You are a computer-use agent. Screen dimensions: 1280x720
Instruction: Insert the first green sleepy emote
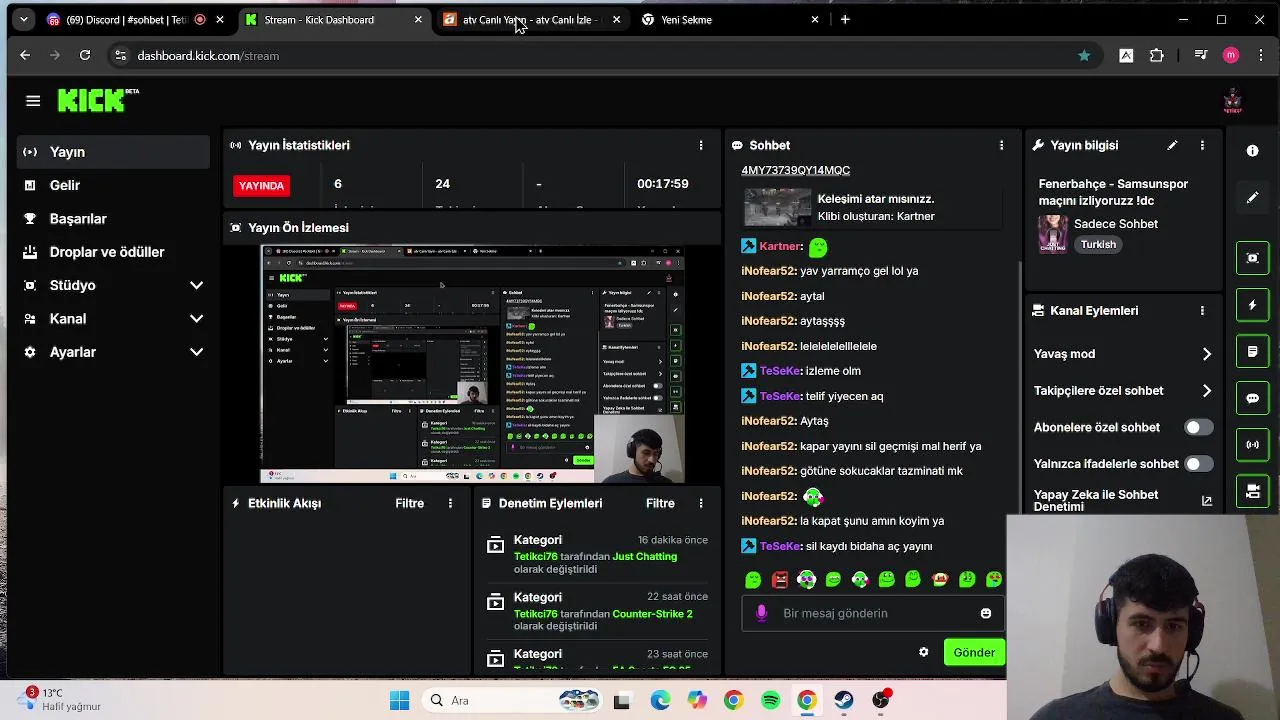pyautogui.click(x=753, y=579)
